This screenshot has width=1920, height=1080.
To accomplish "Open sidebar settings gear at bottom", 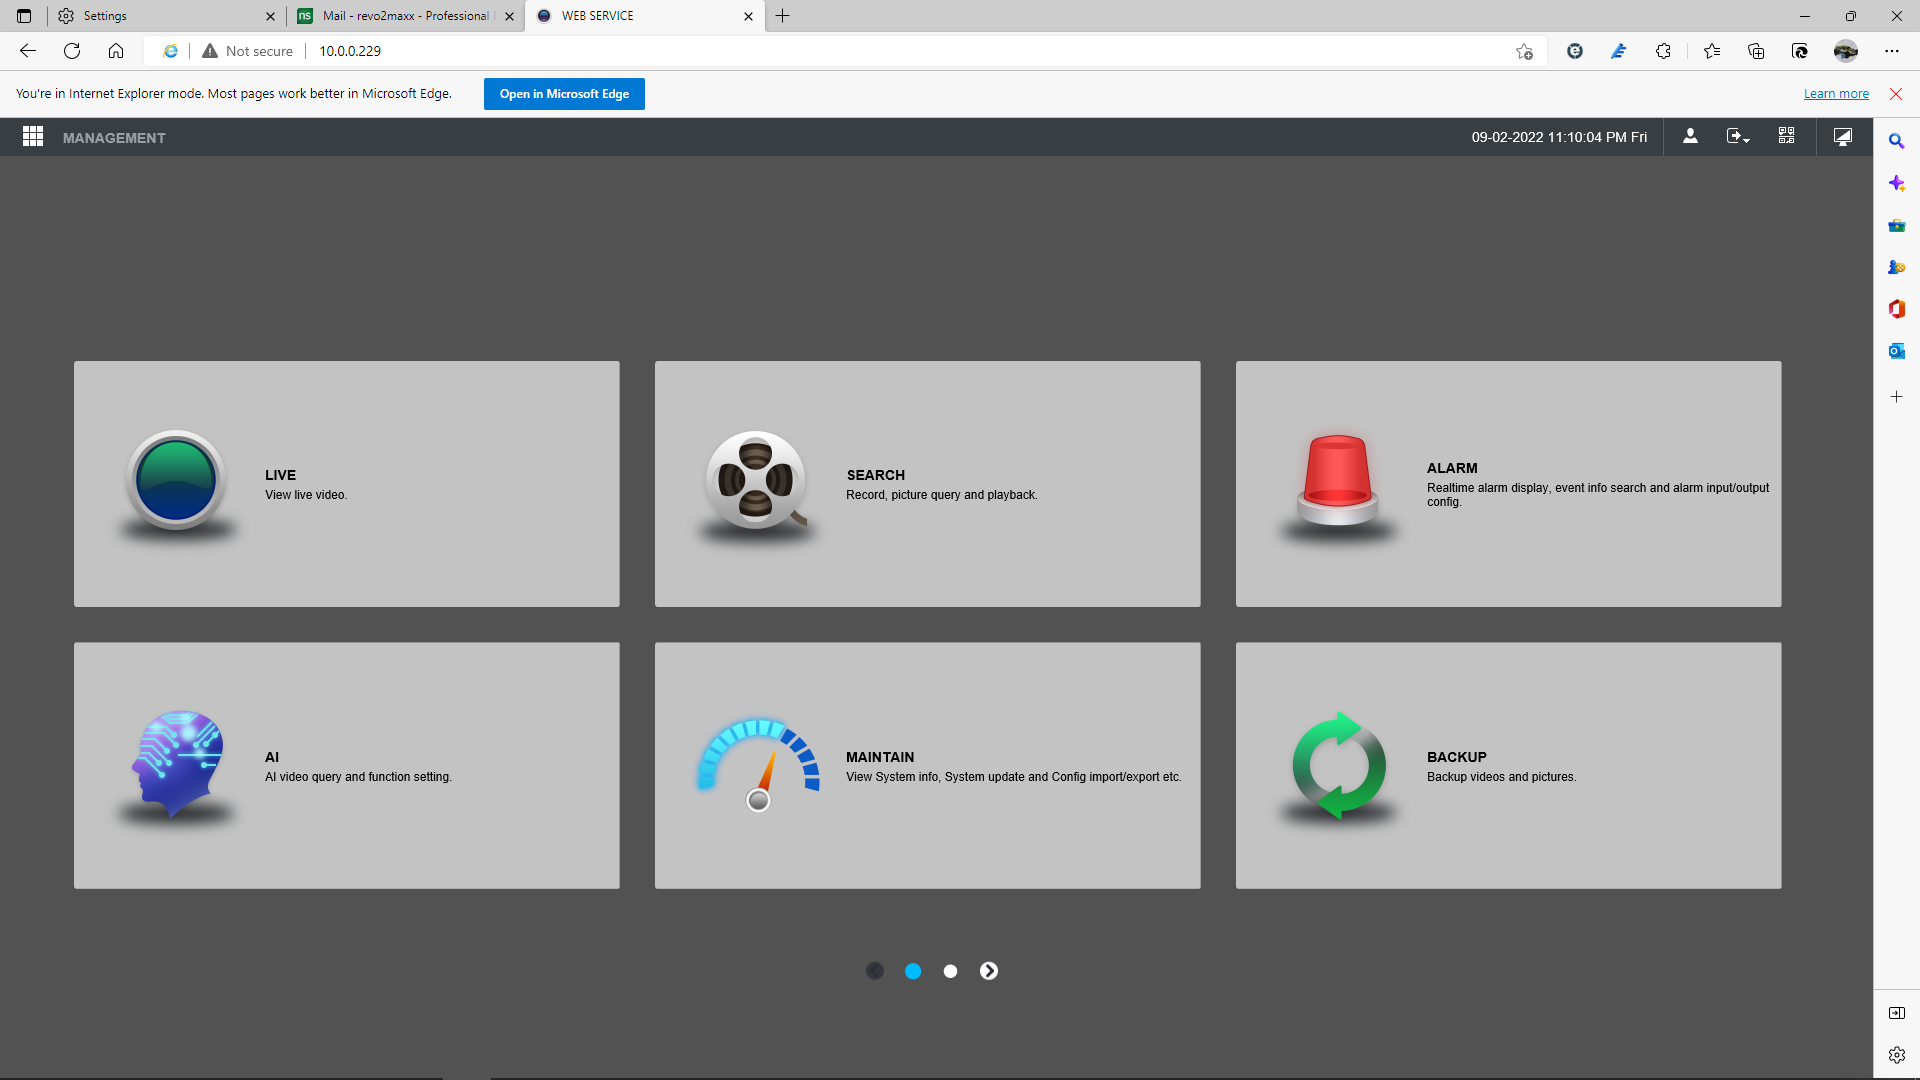I will tap(1896, 1055).
